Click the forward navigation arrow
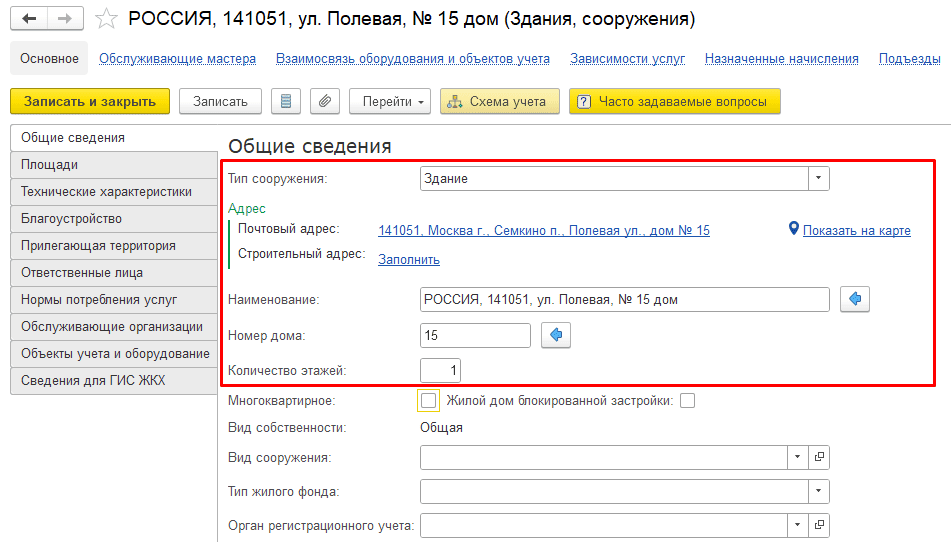951x542 pixels. pyautogui.click(x=65, y=20)
